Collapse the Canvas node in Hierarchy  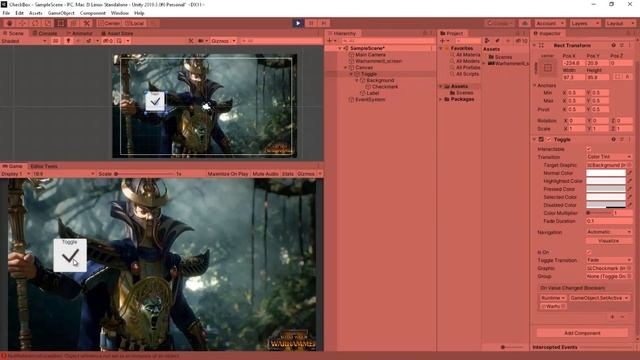coord(345,67)
